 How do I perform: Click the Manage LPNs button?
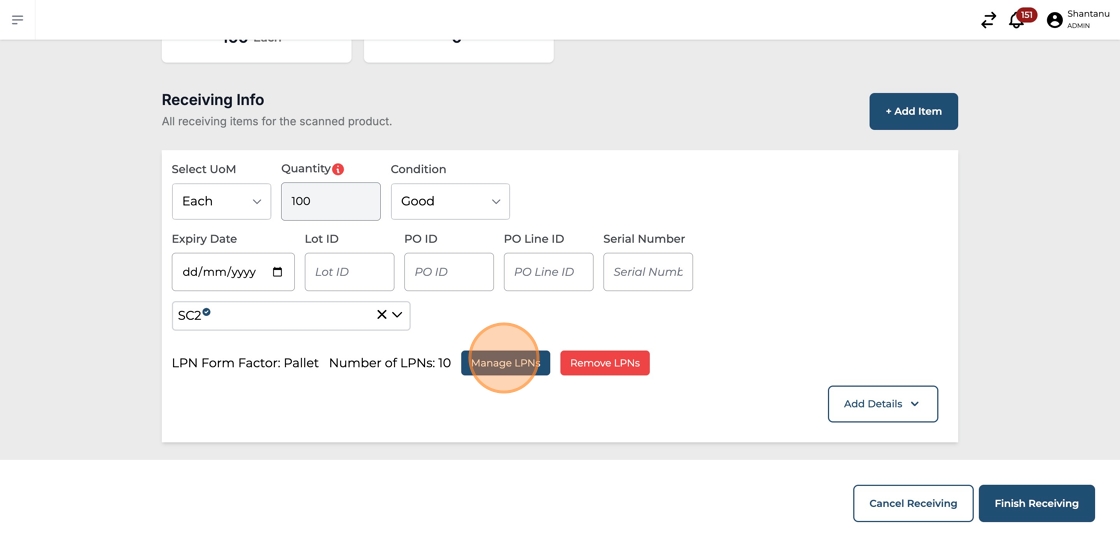pyautogui.click(x=505, y=363)
